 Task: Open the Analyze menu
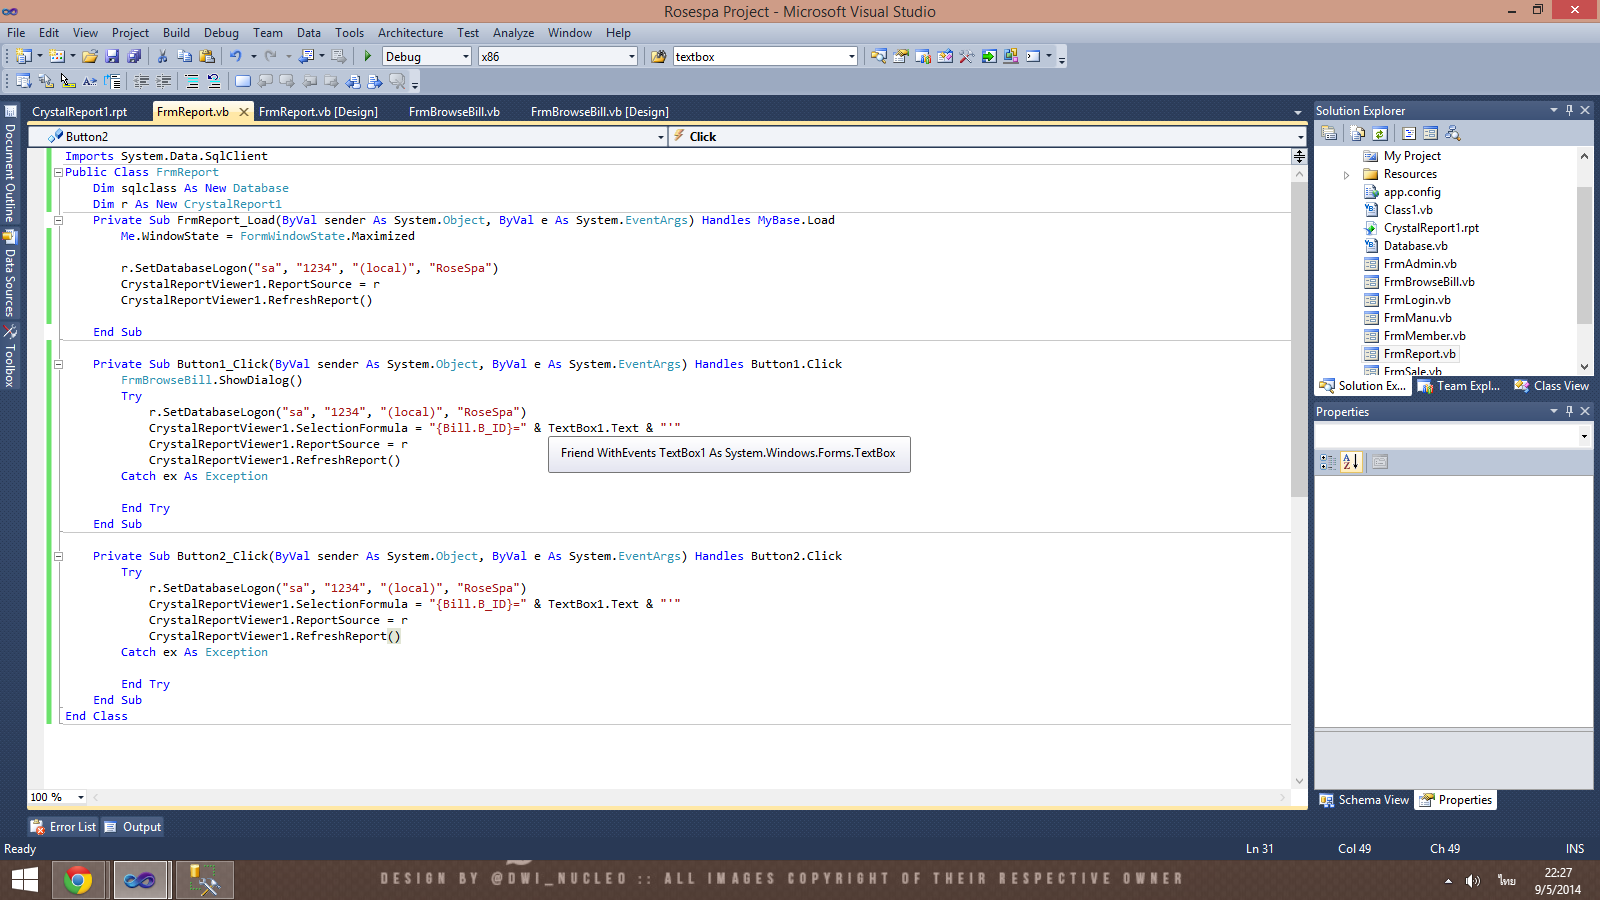click(513, 33)
